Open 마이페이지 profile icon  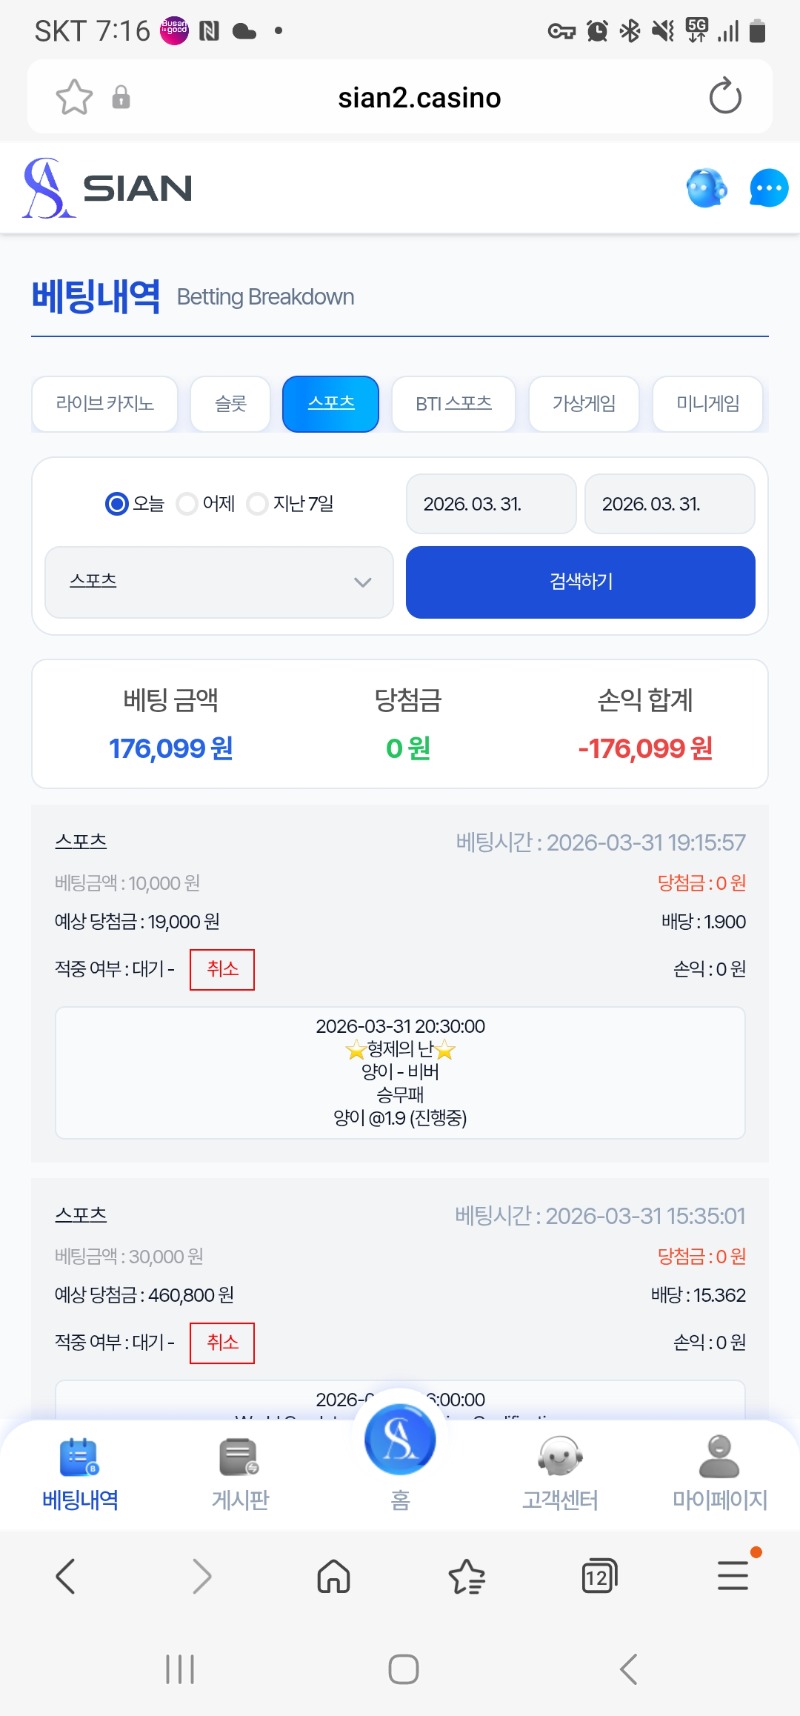pos(719,1472)
